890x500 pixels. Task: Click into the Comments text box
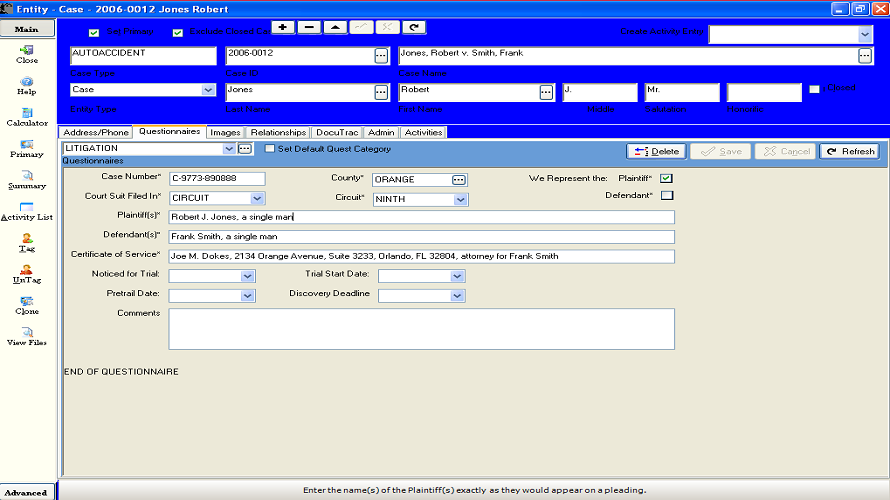tap(421, 328)
